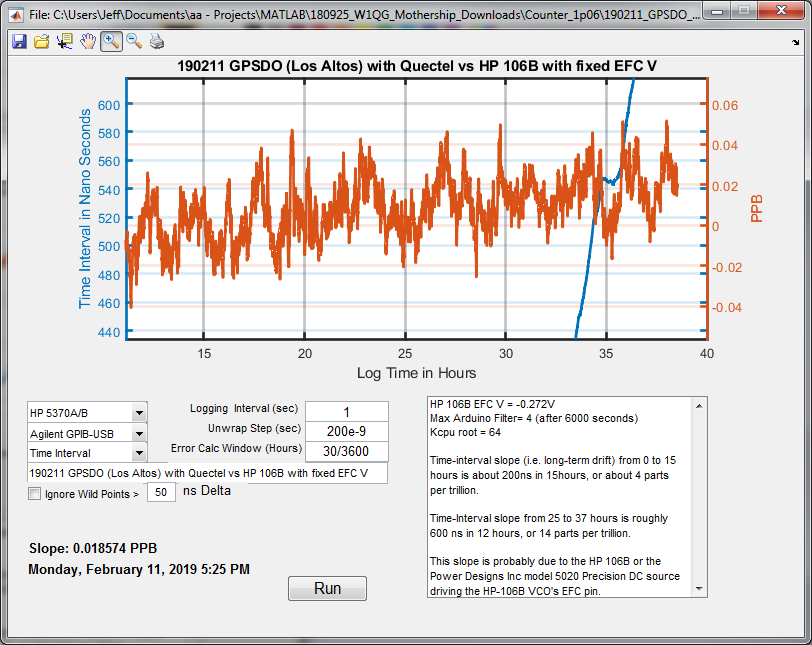Click inside the notes text starting HP 106B EFC V

pos(492,404)
